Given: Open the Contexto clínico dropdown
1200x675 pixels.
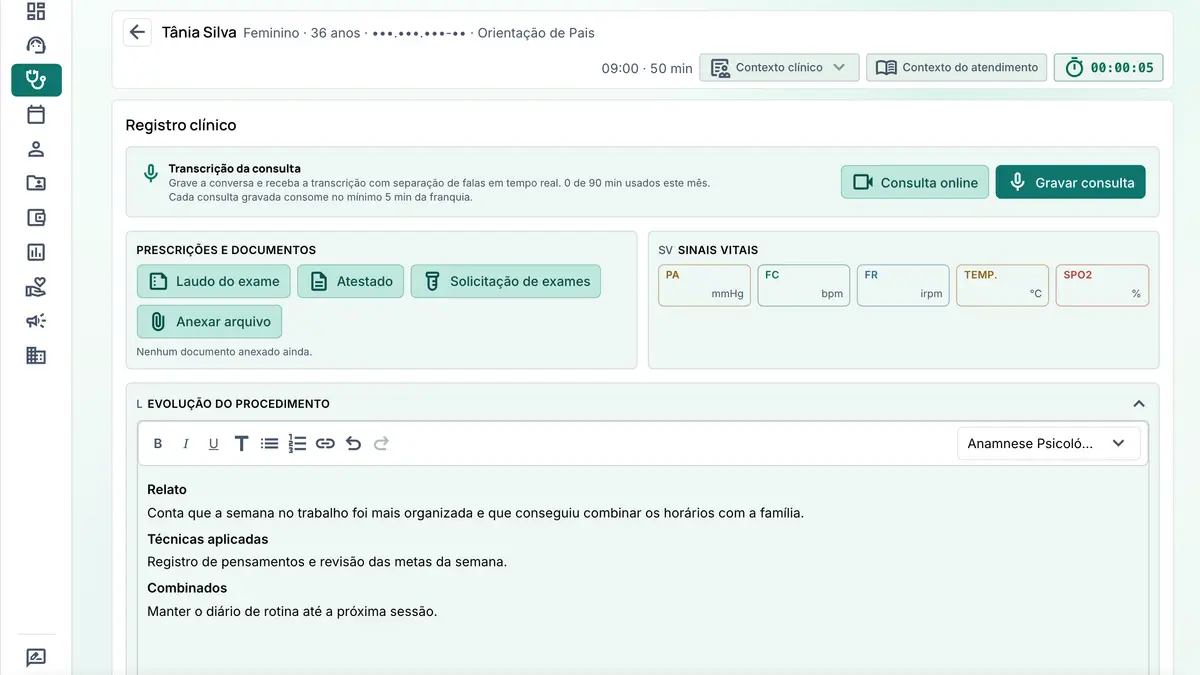Looking at the screenshot, I should pyautogui.click(x=779, y=68).
